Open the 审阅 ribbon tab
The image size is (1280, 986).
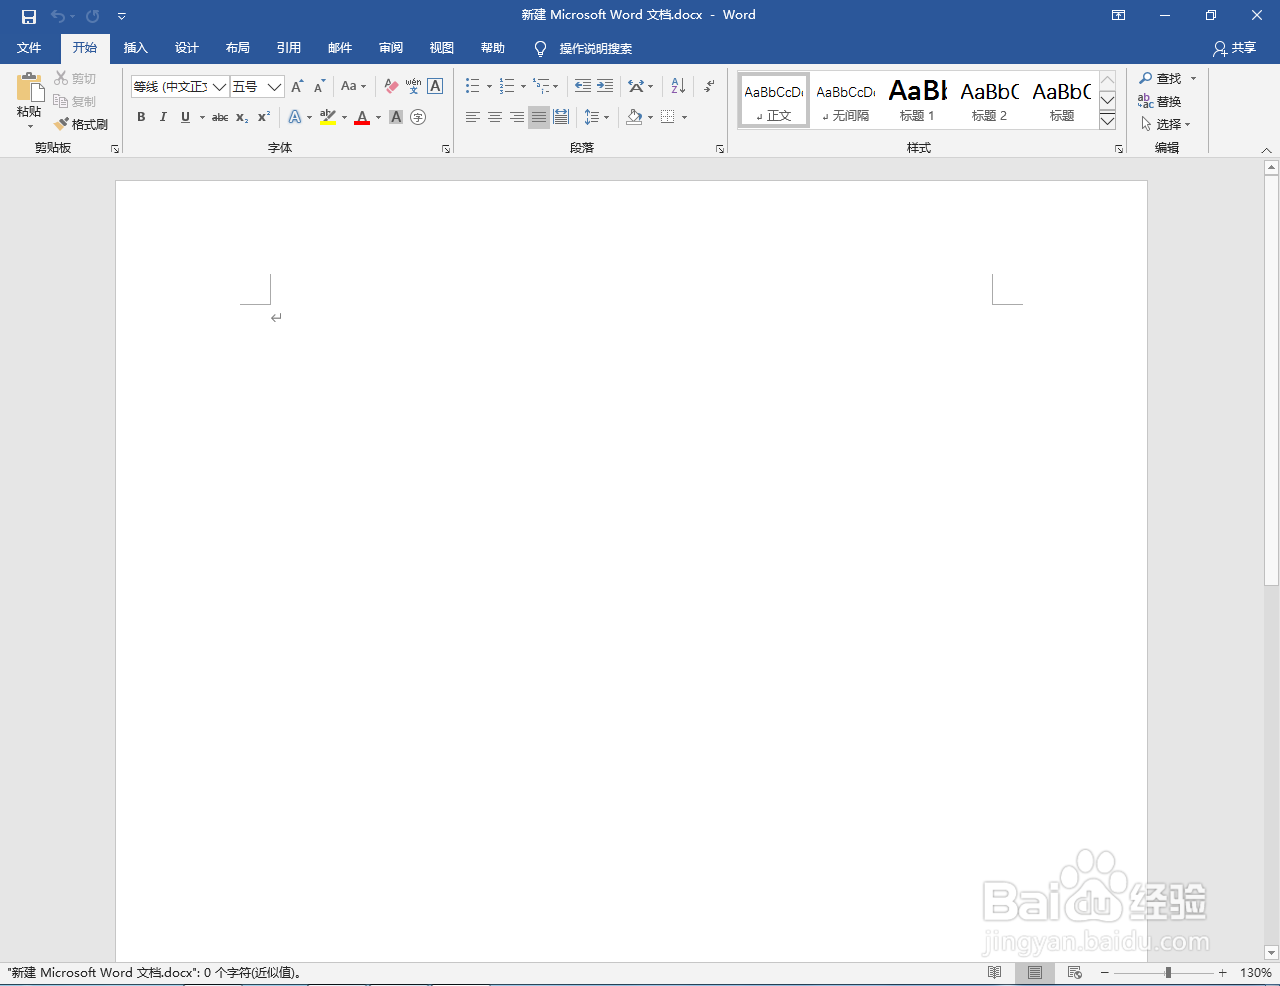pos(390,48)
